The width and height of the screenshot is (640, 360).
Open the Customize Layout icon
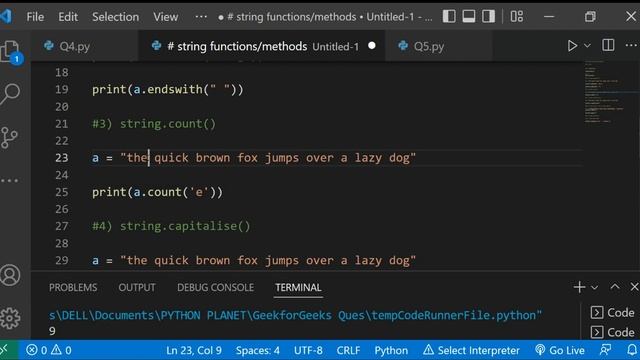(x=516, y=16)
